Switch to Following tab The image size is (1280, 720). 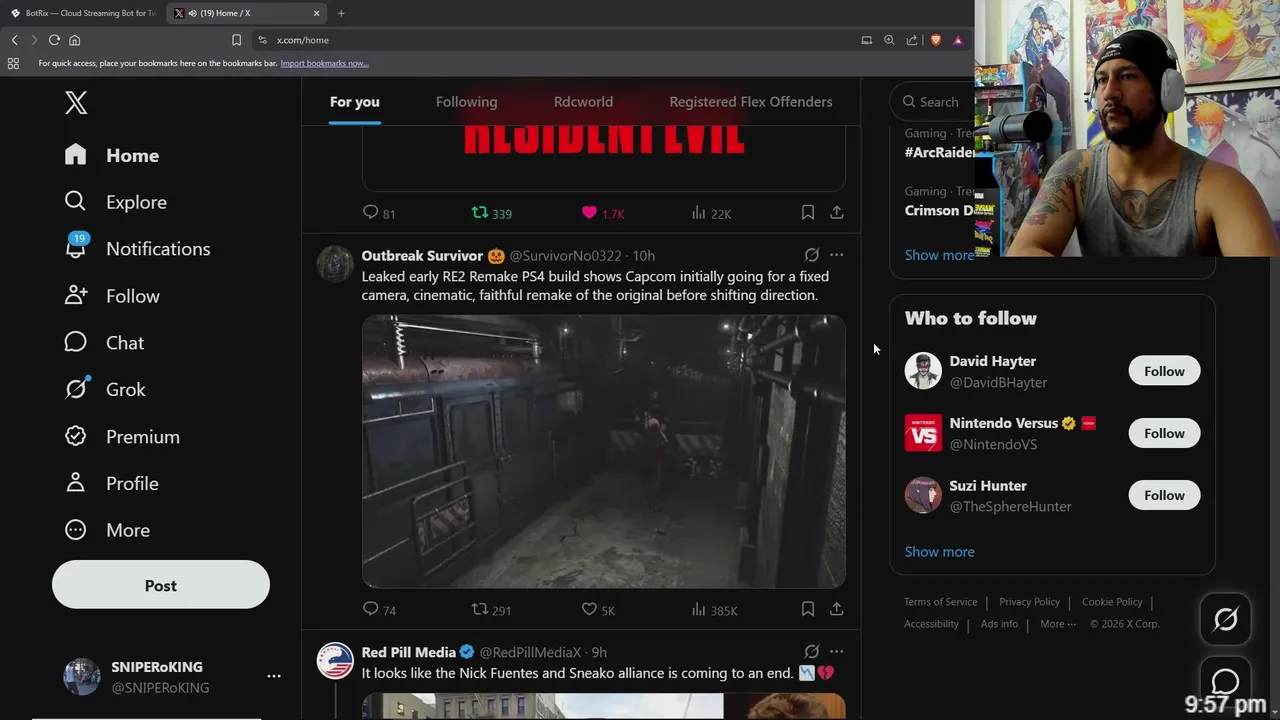pos(466,101)
